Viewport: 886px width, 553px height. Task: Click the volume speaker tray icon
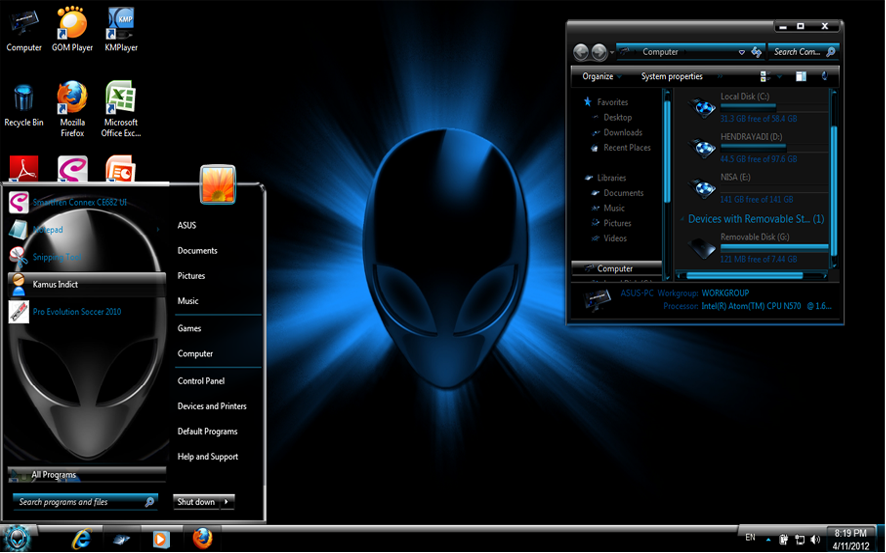[815, 539]
